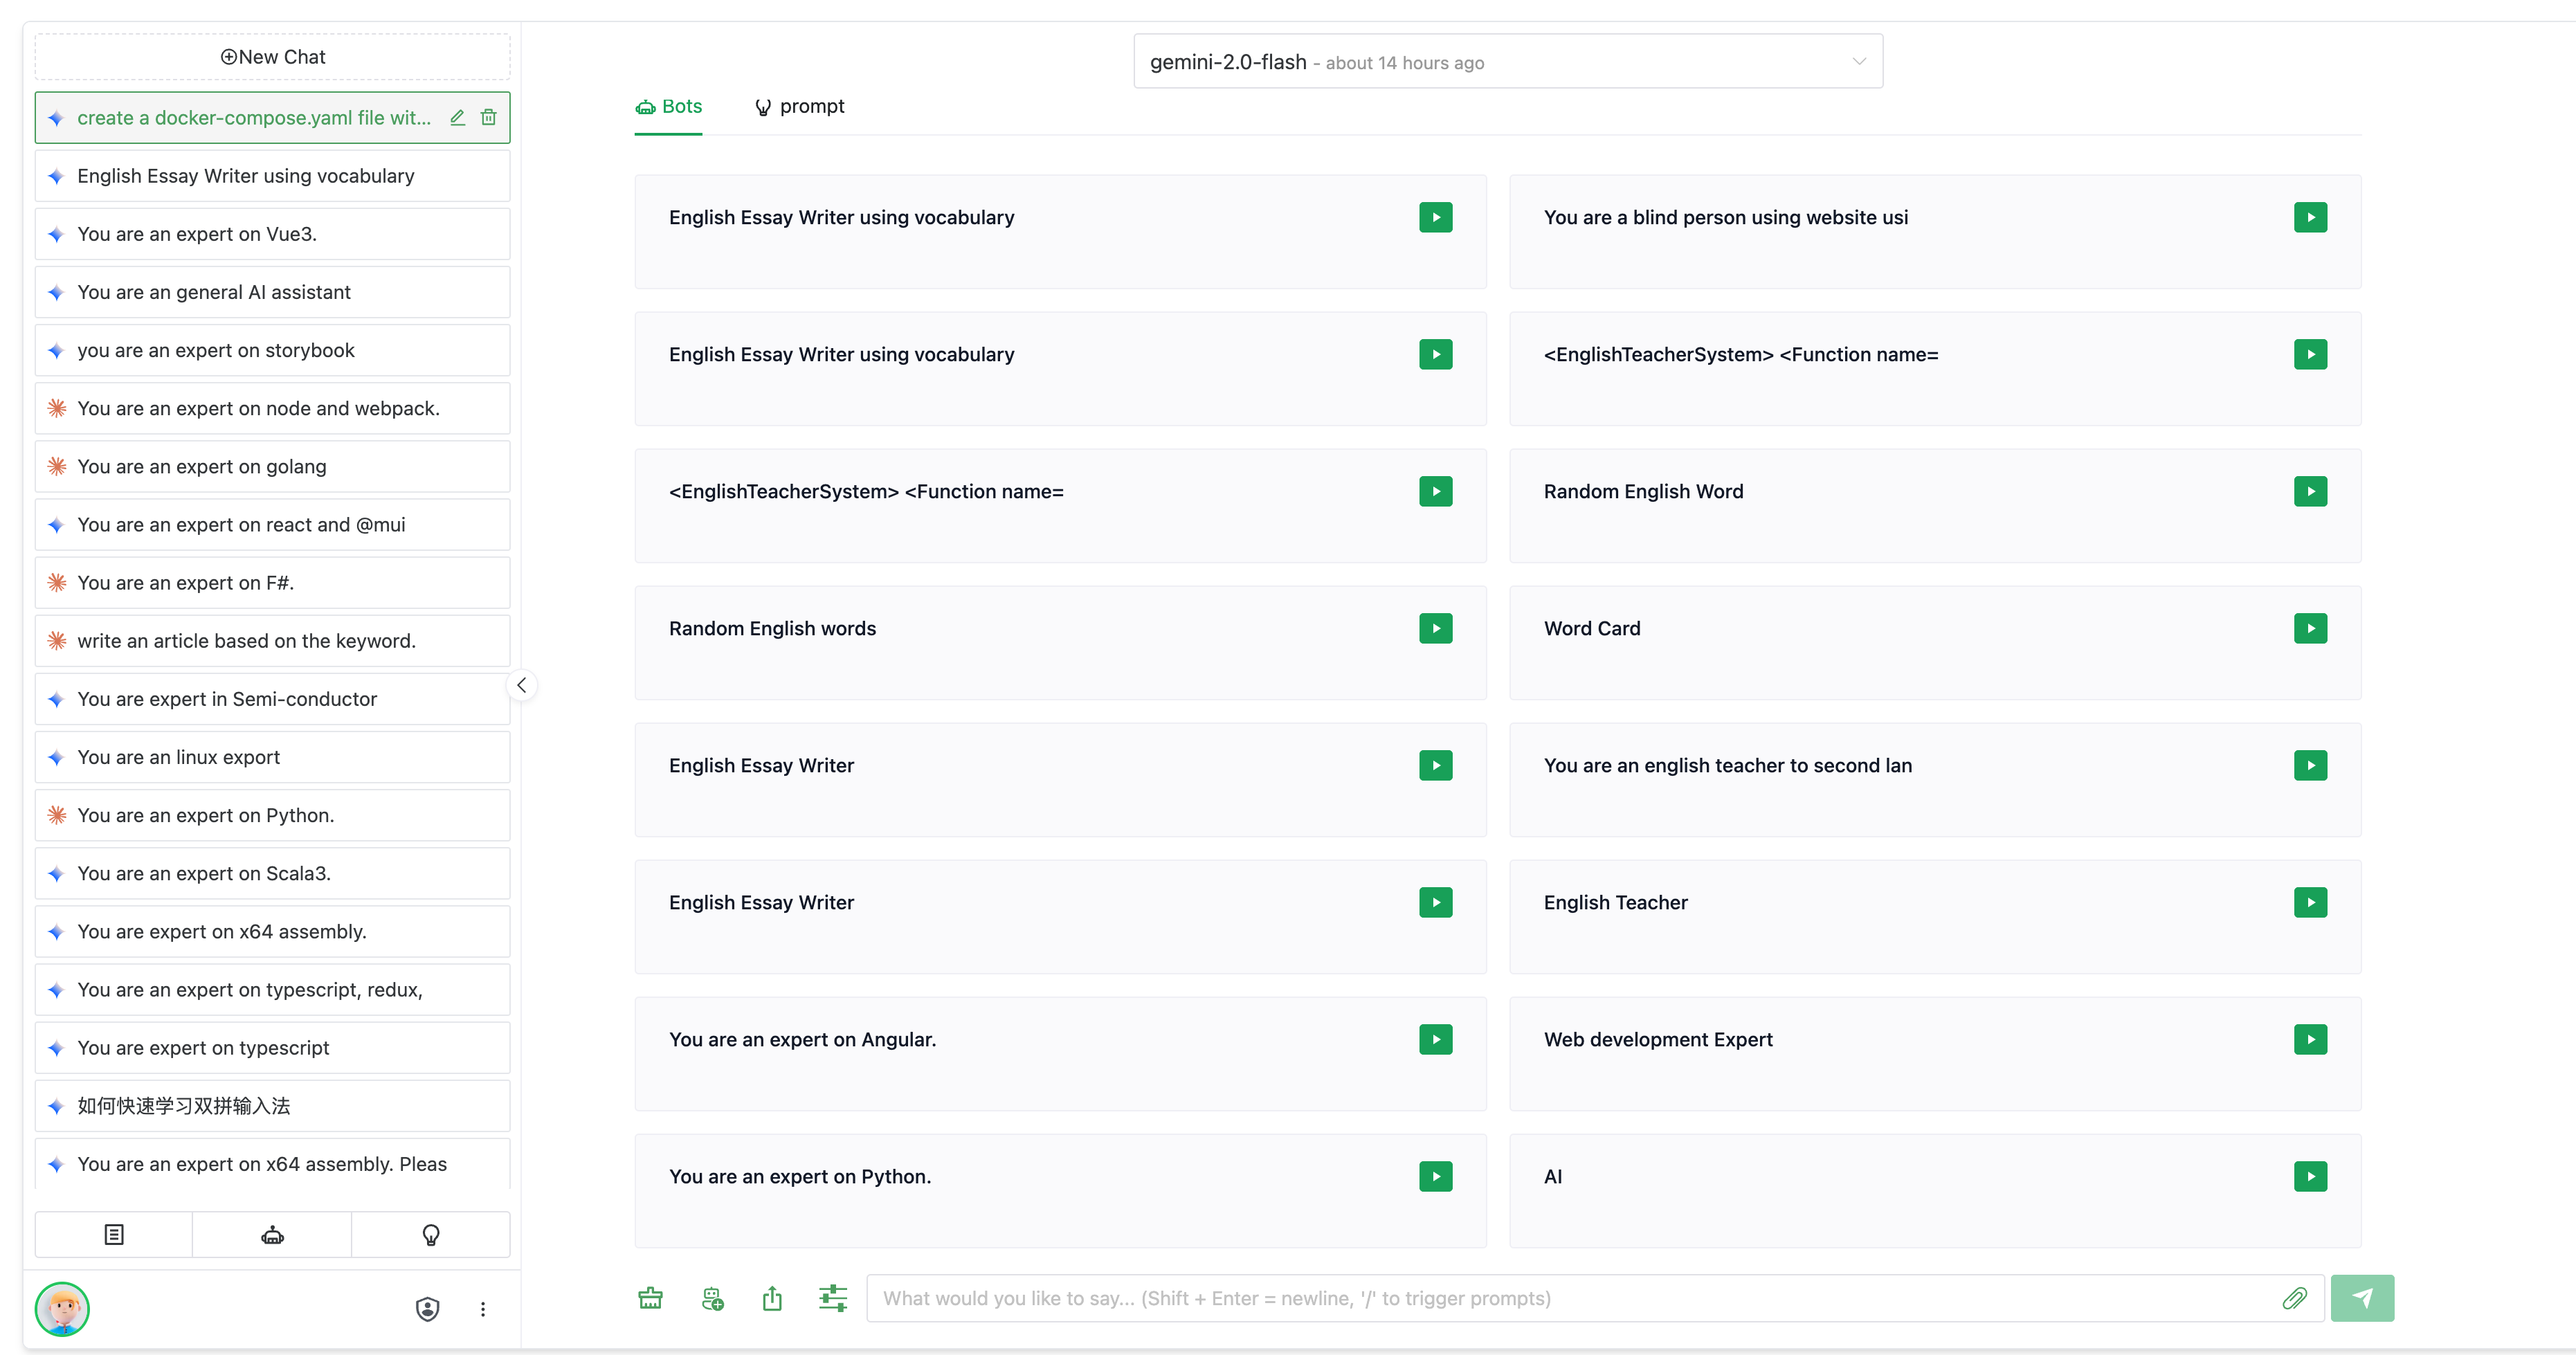Open chat 'English Essay Writer using vocabulary' in sidebar
The width and height of the screenshot is (2576, 1355).
coord(273,176)
